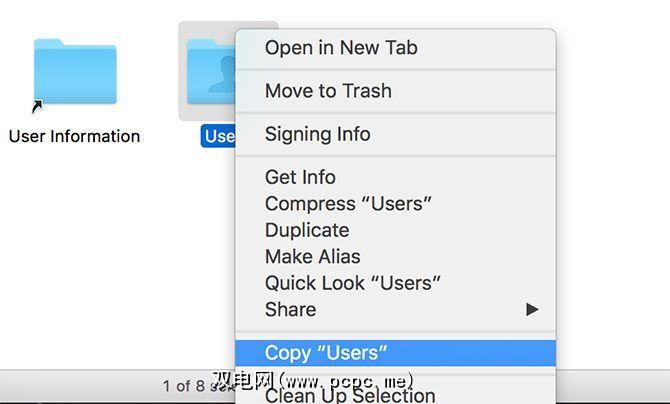Select Move to Trash from context menu

tap(328, 91)
